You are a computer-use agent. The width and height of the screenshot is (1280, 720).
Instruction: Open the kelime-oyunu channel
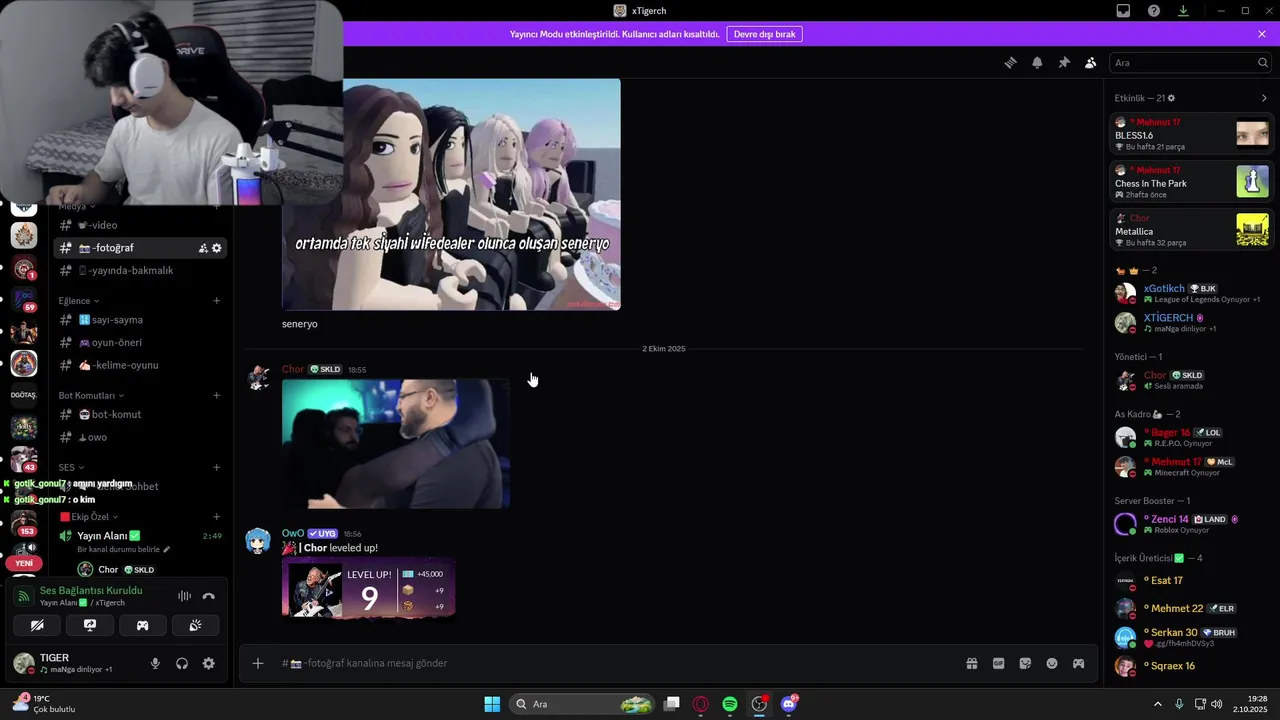(140, 365)
